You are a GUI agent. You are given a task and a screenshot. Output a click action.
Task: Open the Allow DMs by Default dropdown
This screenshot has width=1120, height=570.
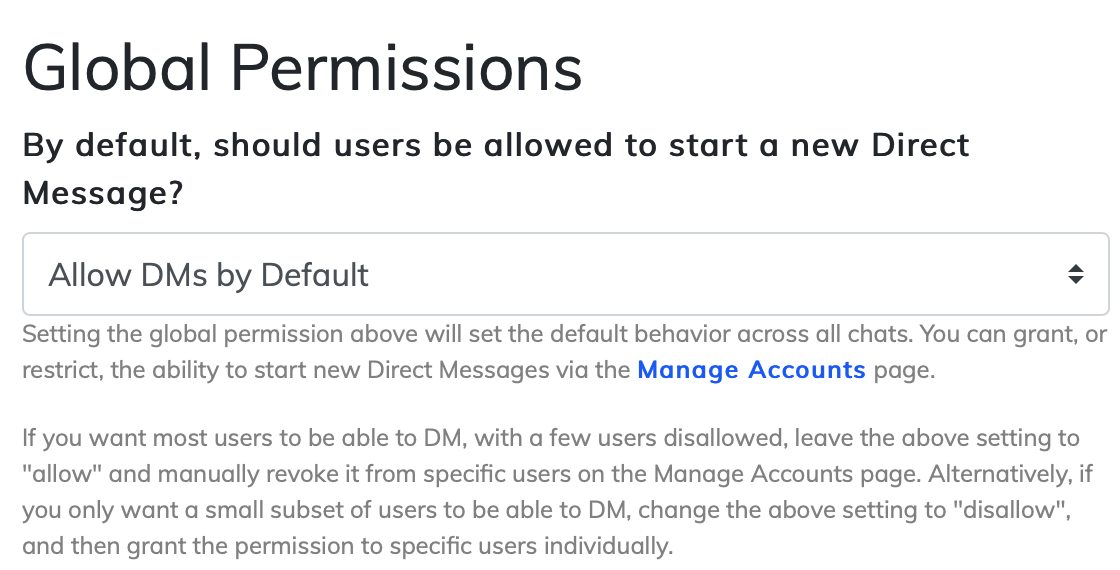565,274
